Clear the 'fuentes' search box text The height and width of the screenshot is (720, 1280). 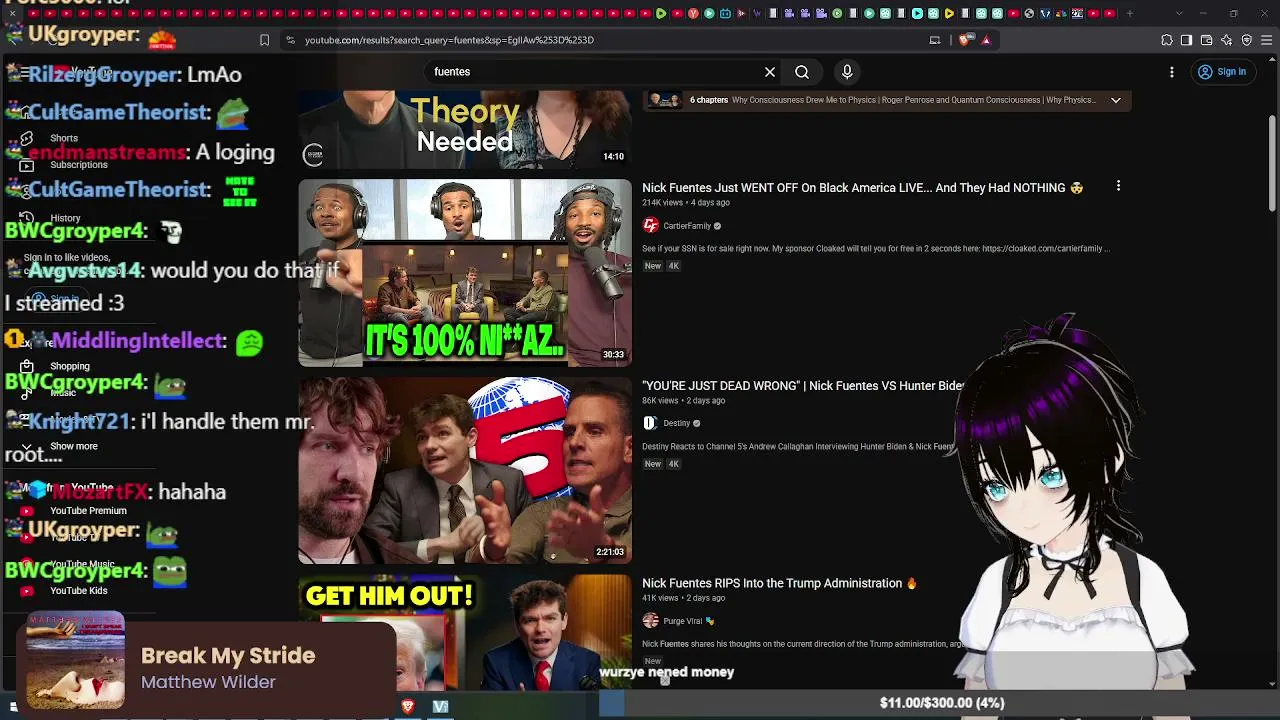(x=770, y=72)
